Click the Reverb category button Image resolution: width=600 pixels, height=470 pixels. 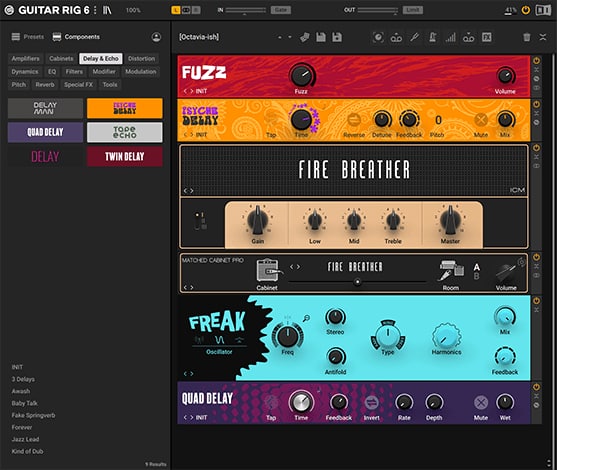click(x=45, y=85)
